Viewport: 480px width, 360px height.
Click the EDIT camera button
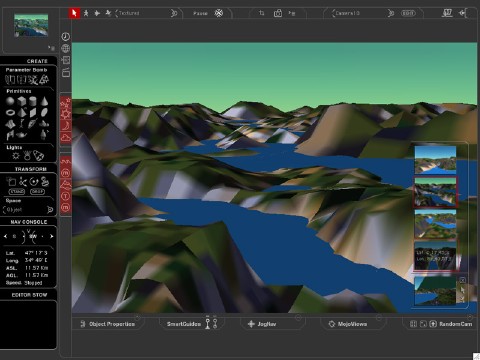pyautogui.click(x=408, y=13)
